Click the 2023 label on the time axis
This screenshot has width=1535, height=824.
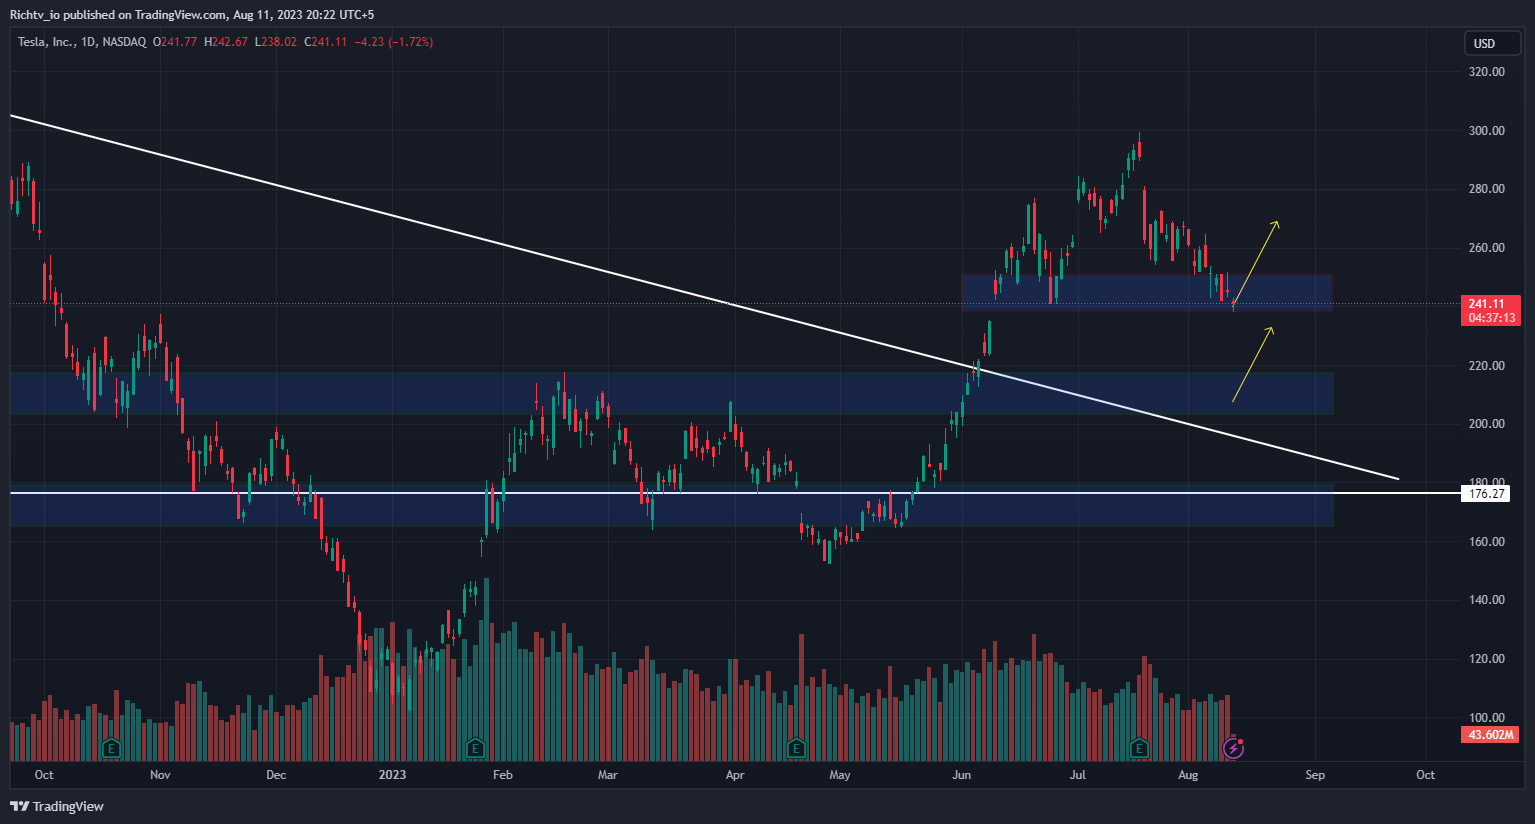(393, 775)
